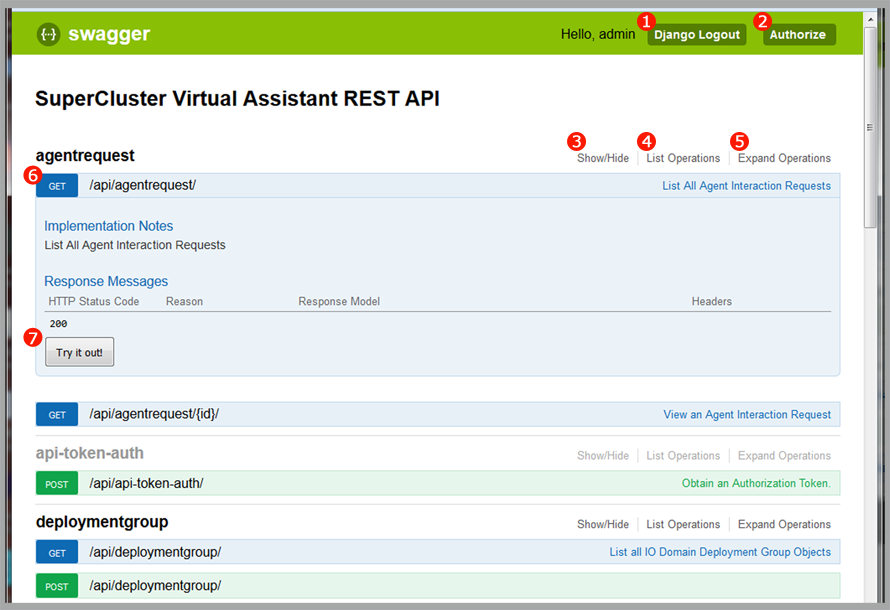Select the POST badge under deploymentgroup section
Image resolution: width=890 pixels, height=610 pixels.
click(56, 586)
